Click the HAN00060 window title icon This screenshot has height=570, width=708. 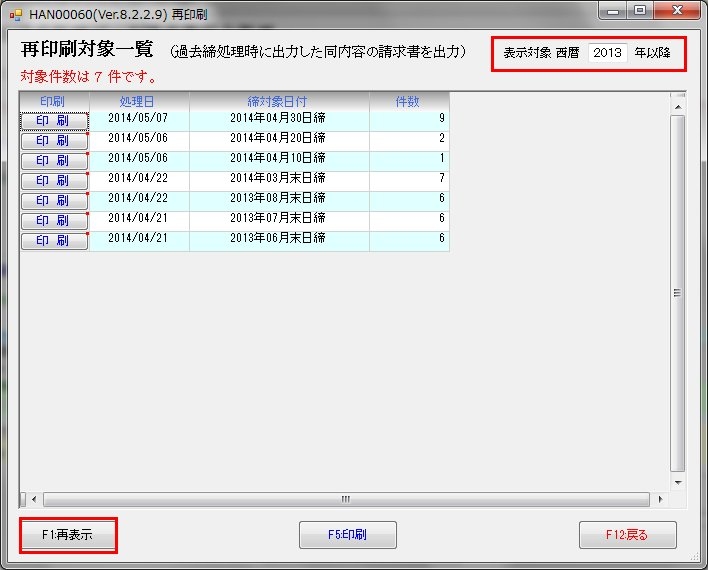[x=16, y=15]
